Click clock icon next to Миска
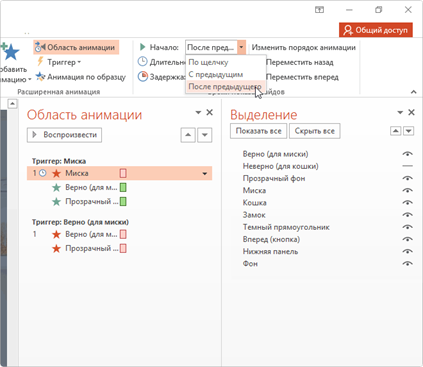Image resolution: width=423 pixels, height=367 pixels. point(43,173)
